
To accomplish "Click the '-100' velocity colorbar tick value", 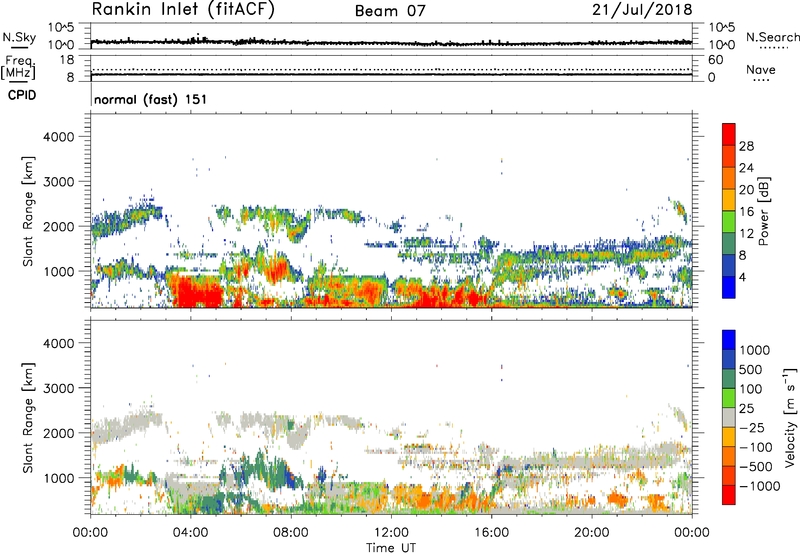I will (x=755, y=447).
